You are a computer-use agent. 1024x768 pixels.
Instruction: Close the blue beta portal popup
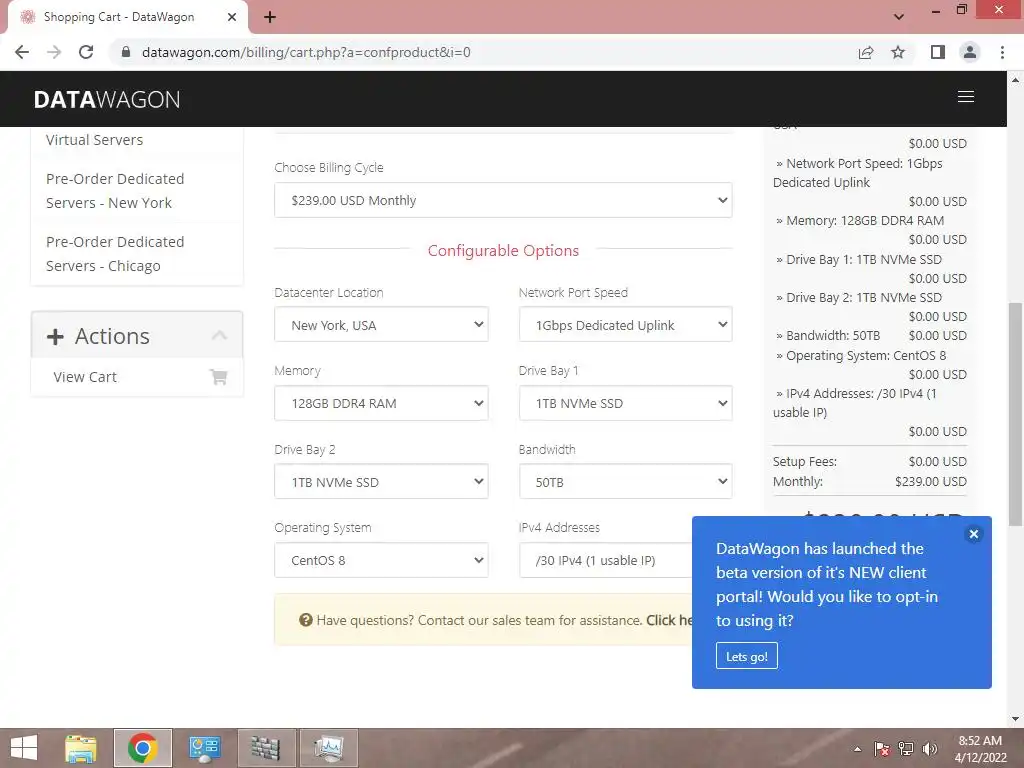pos(973,534)
